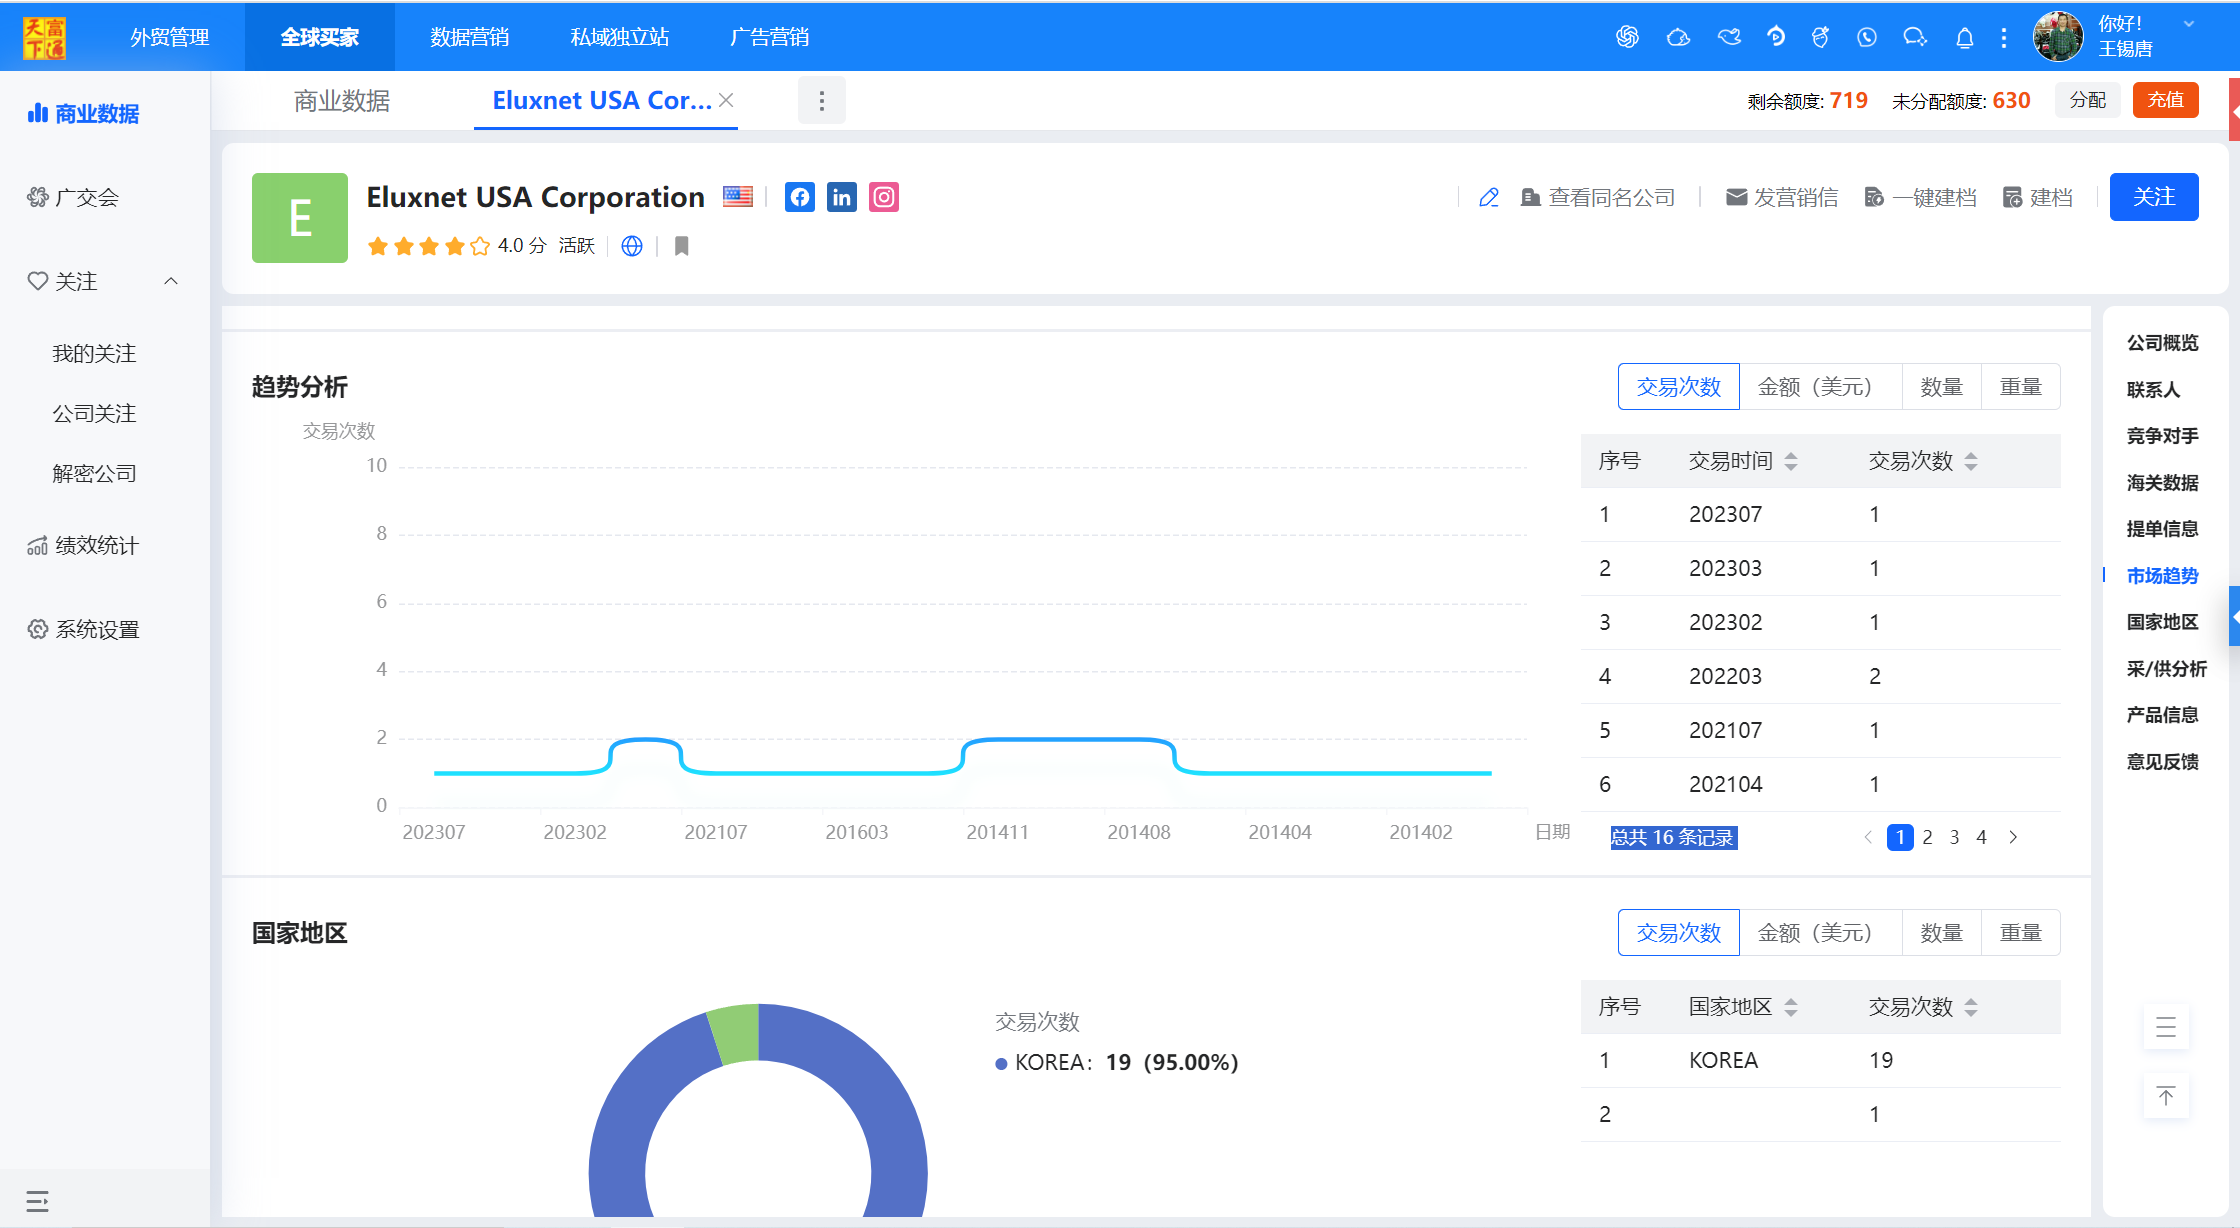The height and width of the screenshot is (1228, 2240).
Task: Open 我的关注 in the sidebar
Action: tap(94, 353)
